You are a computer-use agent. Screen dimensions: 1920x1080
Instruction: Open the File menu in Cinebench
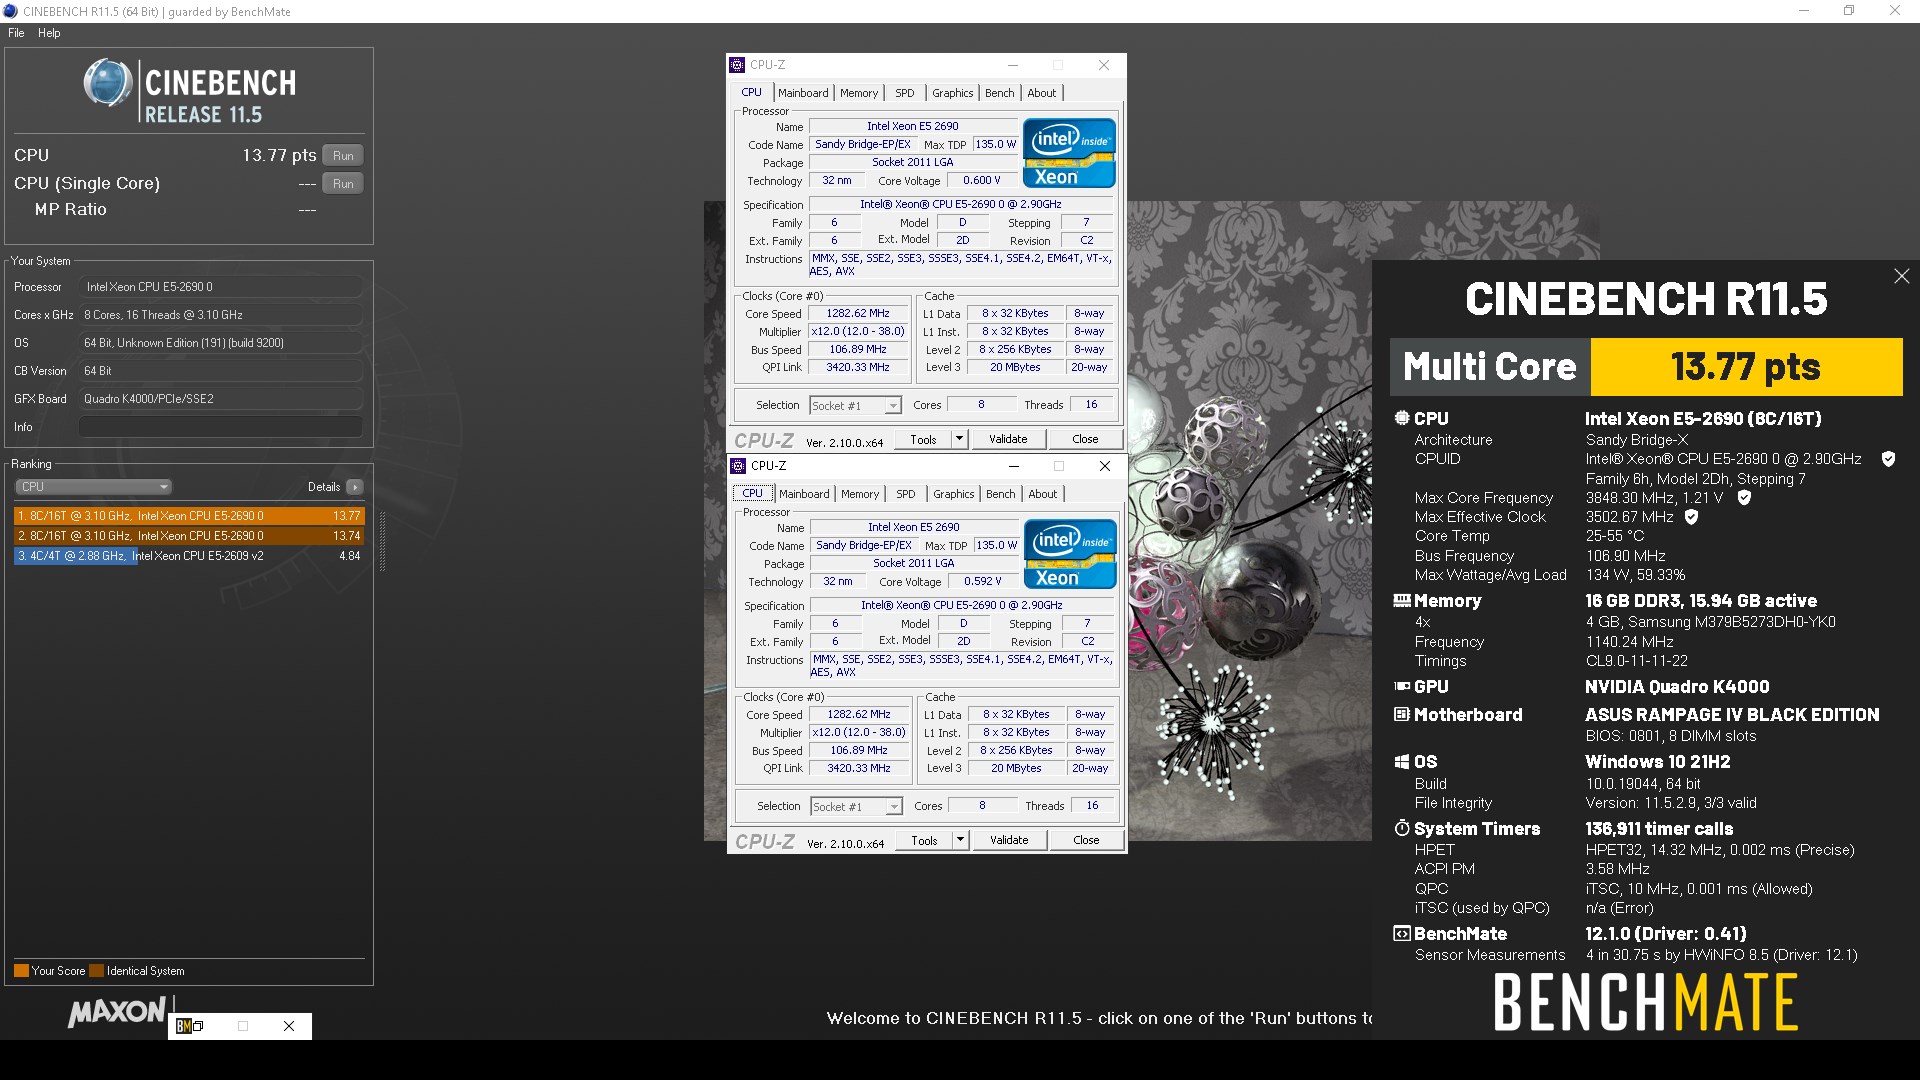[16, 33]
